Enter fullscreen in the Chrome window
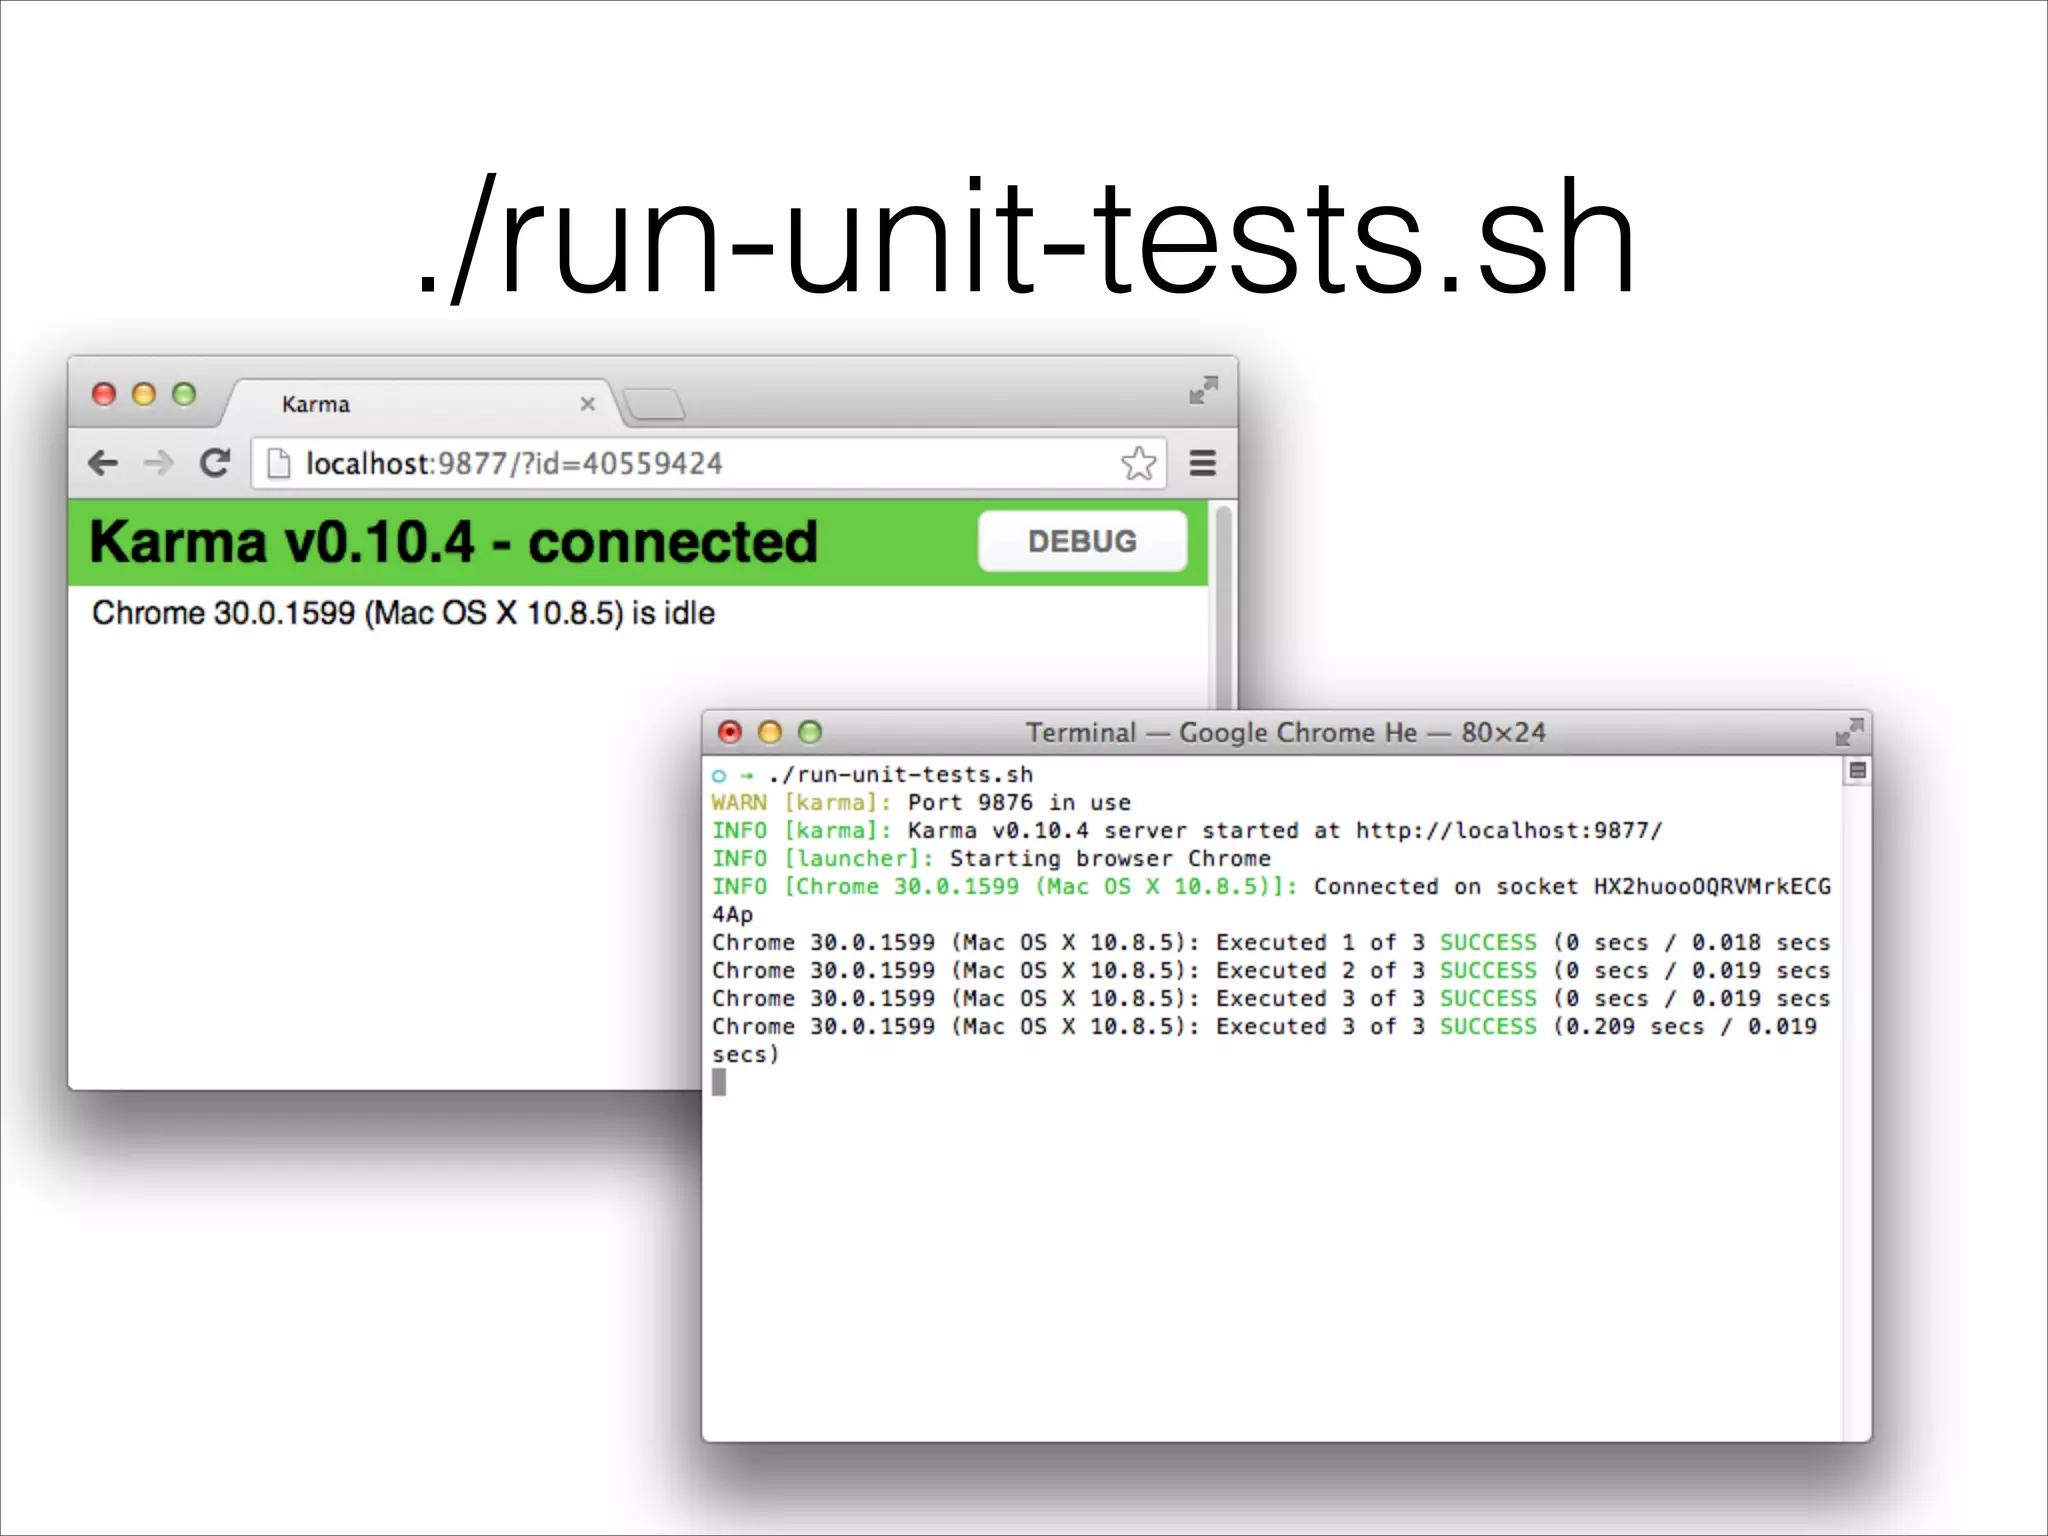This screenshot has height=1536, width=2048. (1203, 390)
